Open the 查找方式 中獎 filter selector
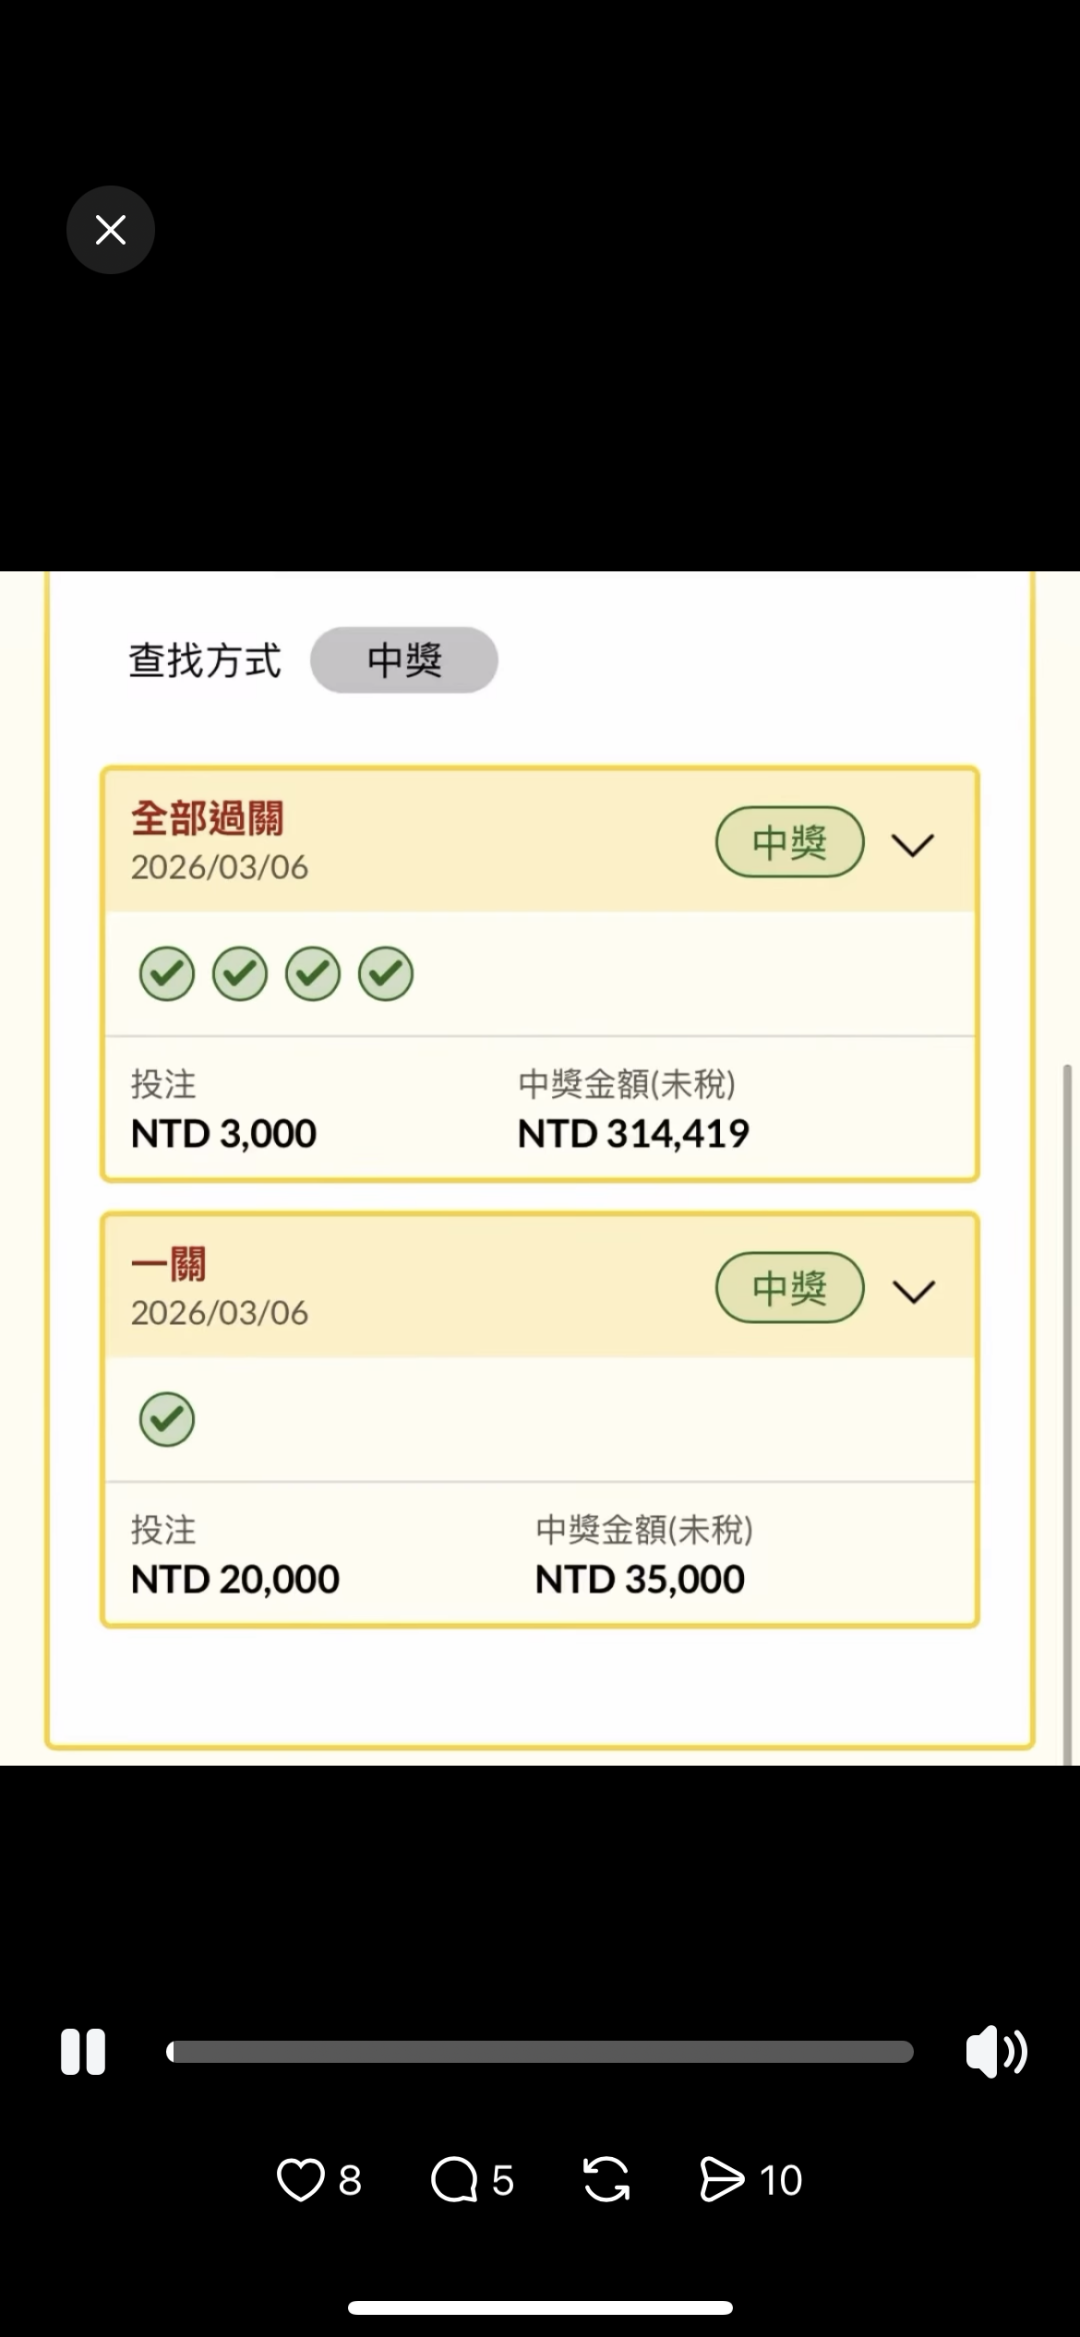 [404, 660]
